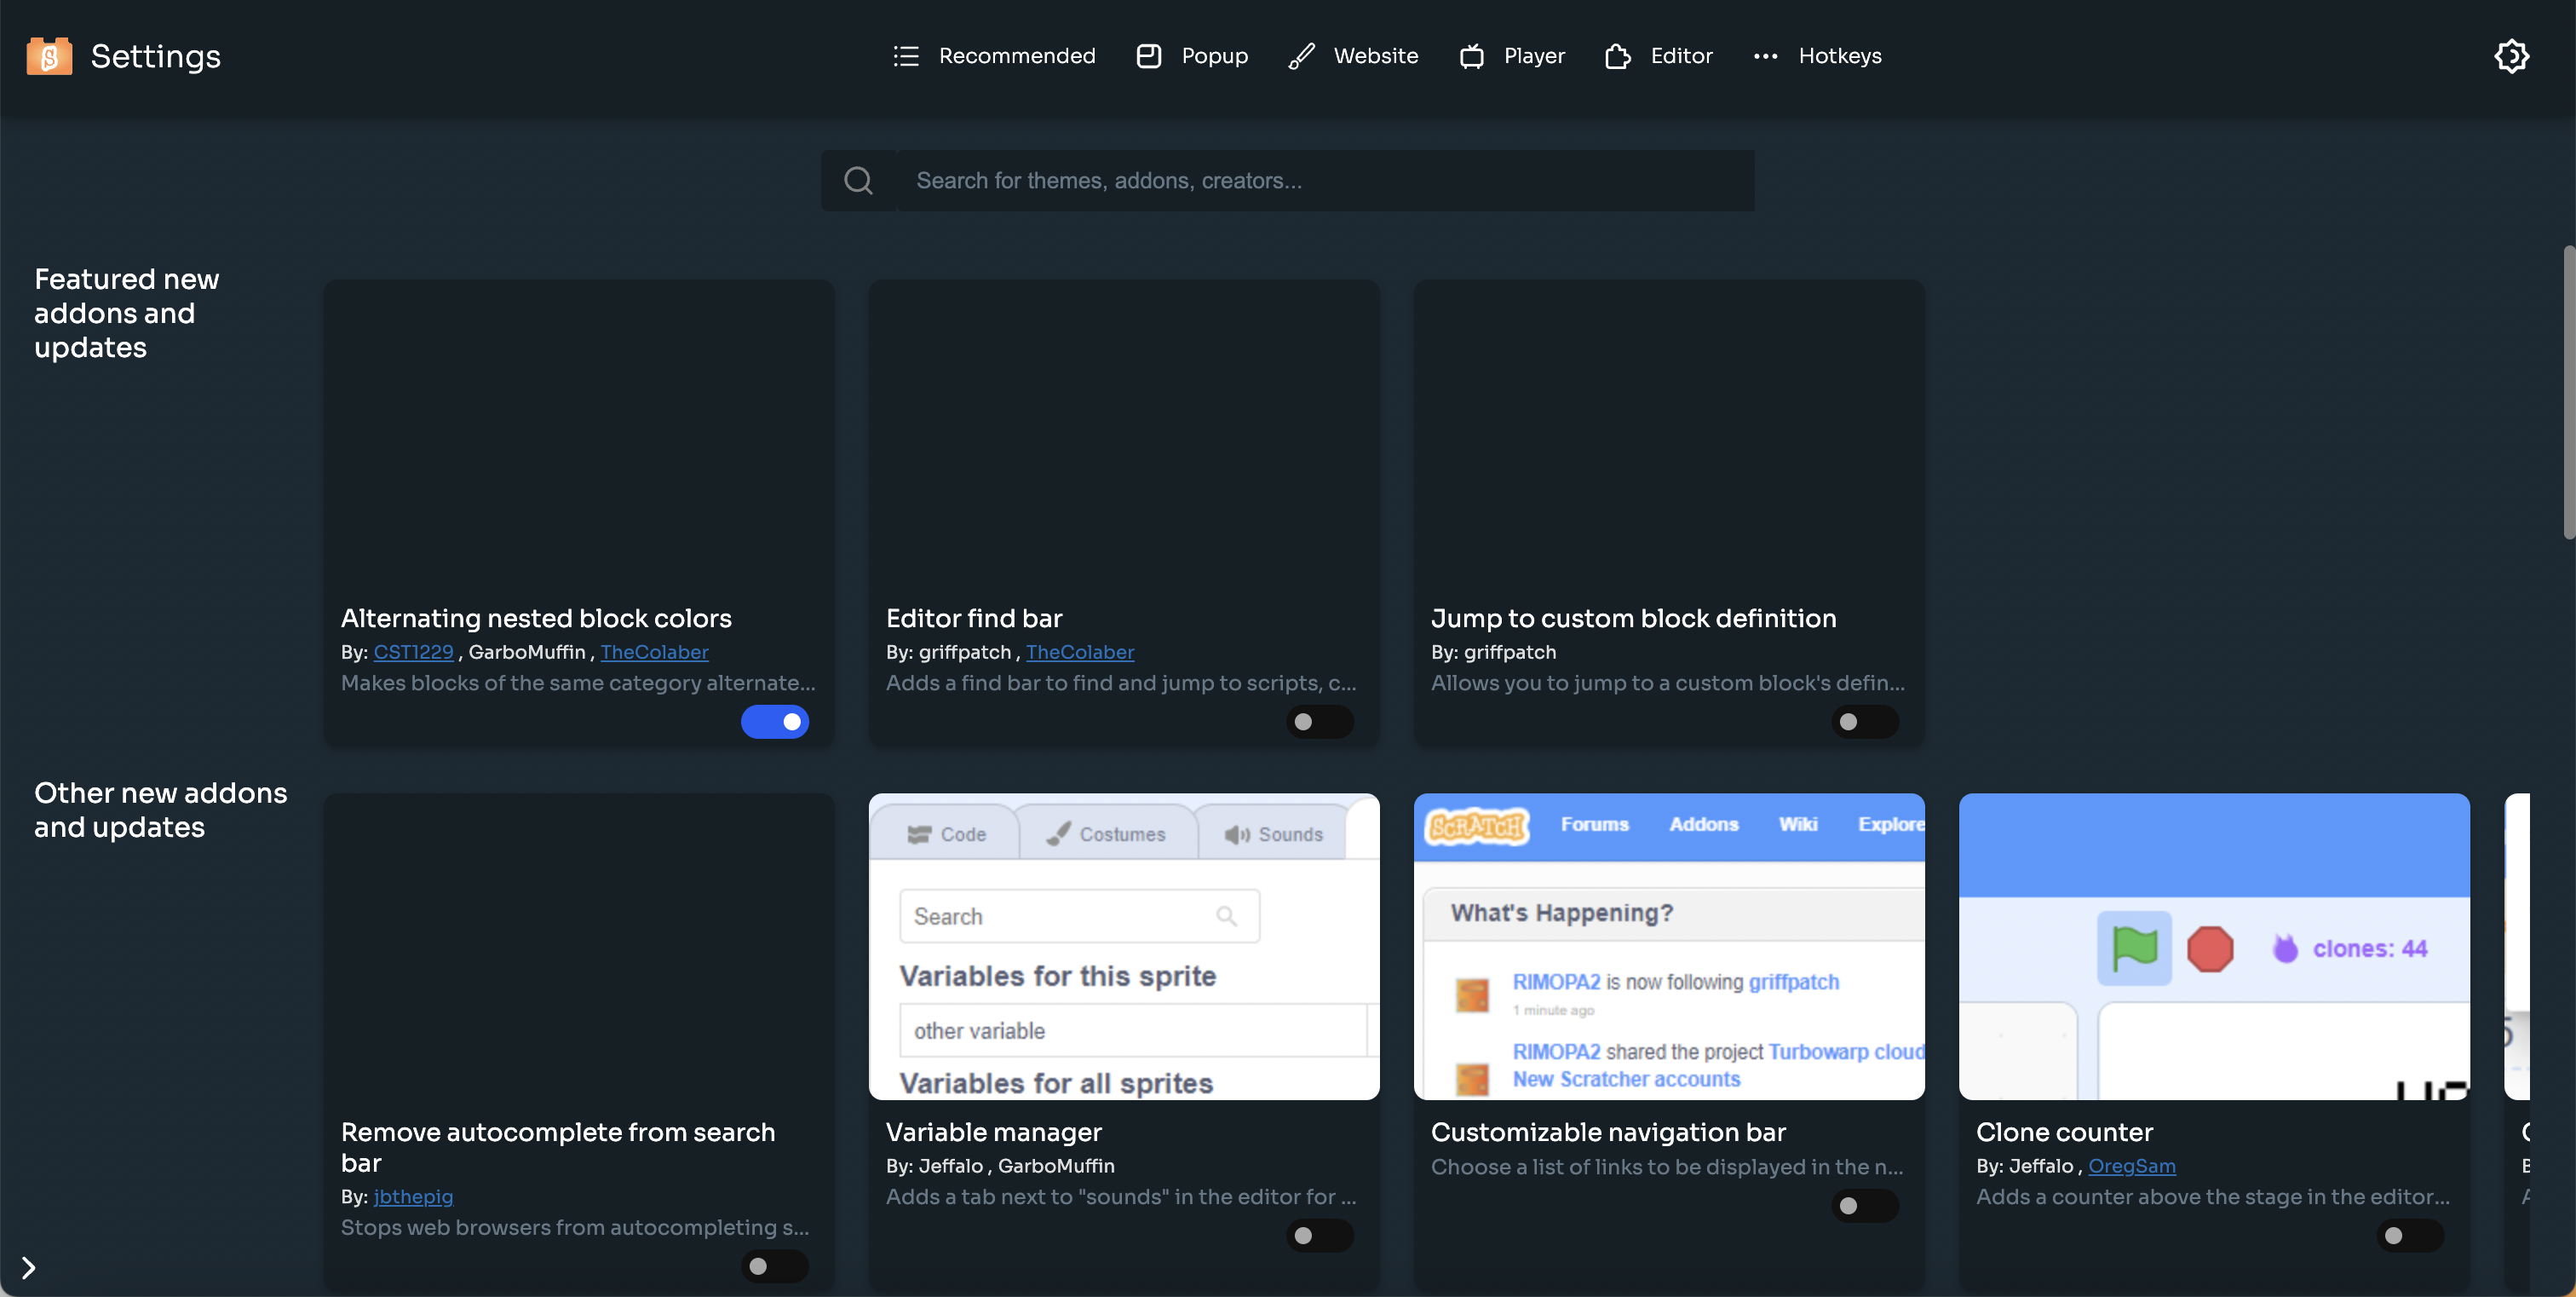Click the Editor icon in the top bar

(x=1618, y=56)
